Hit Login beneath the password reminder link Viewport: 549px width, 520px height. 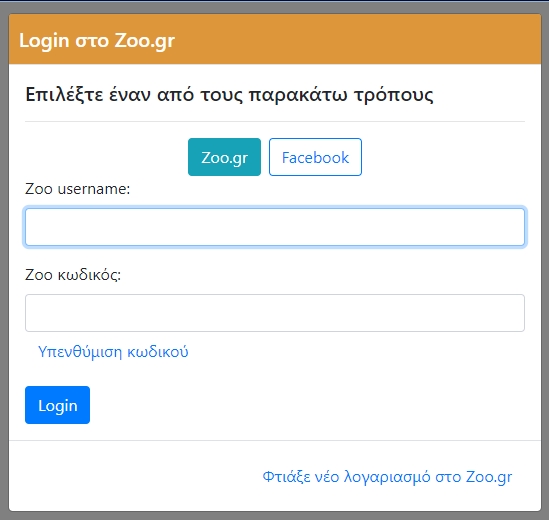coord(57,405)
